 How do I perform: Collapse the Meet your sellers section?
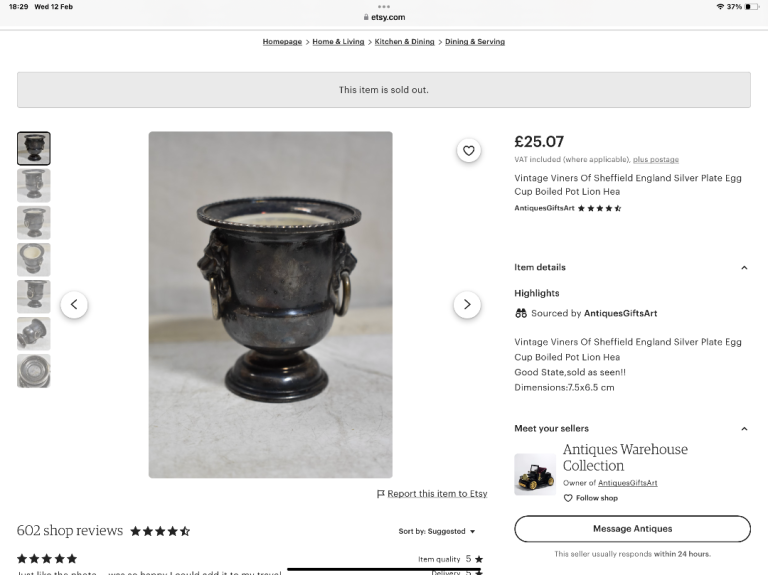click(x=743, y=429)
